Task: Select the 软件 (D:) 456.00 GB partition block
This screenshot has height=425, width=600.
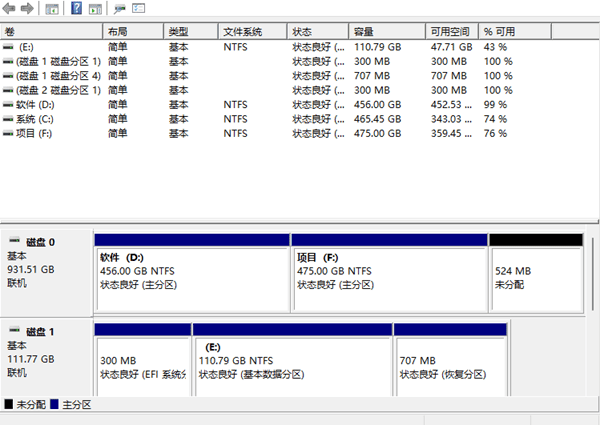Action: (192, 273)
